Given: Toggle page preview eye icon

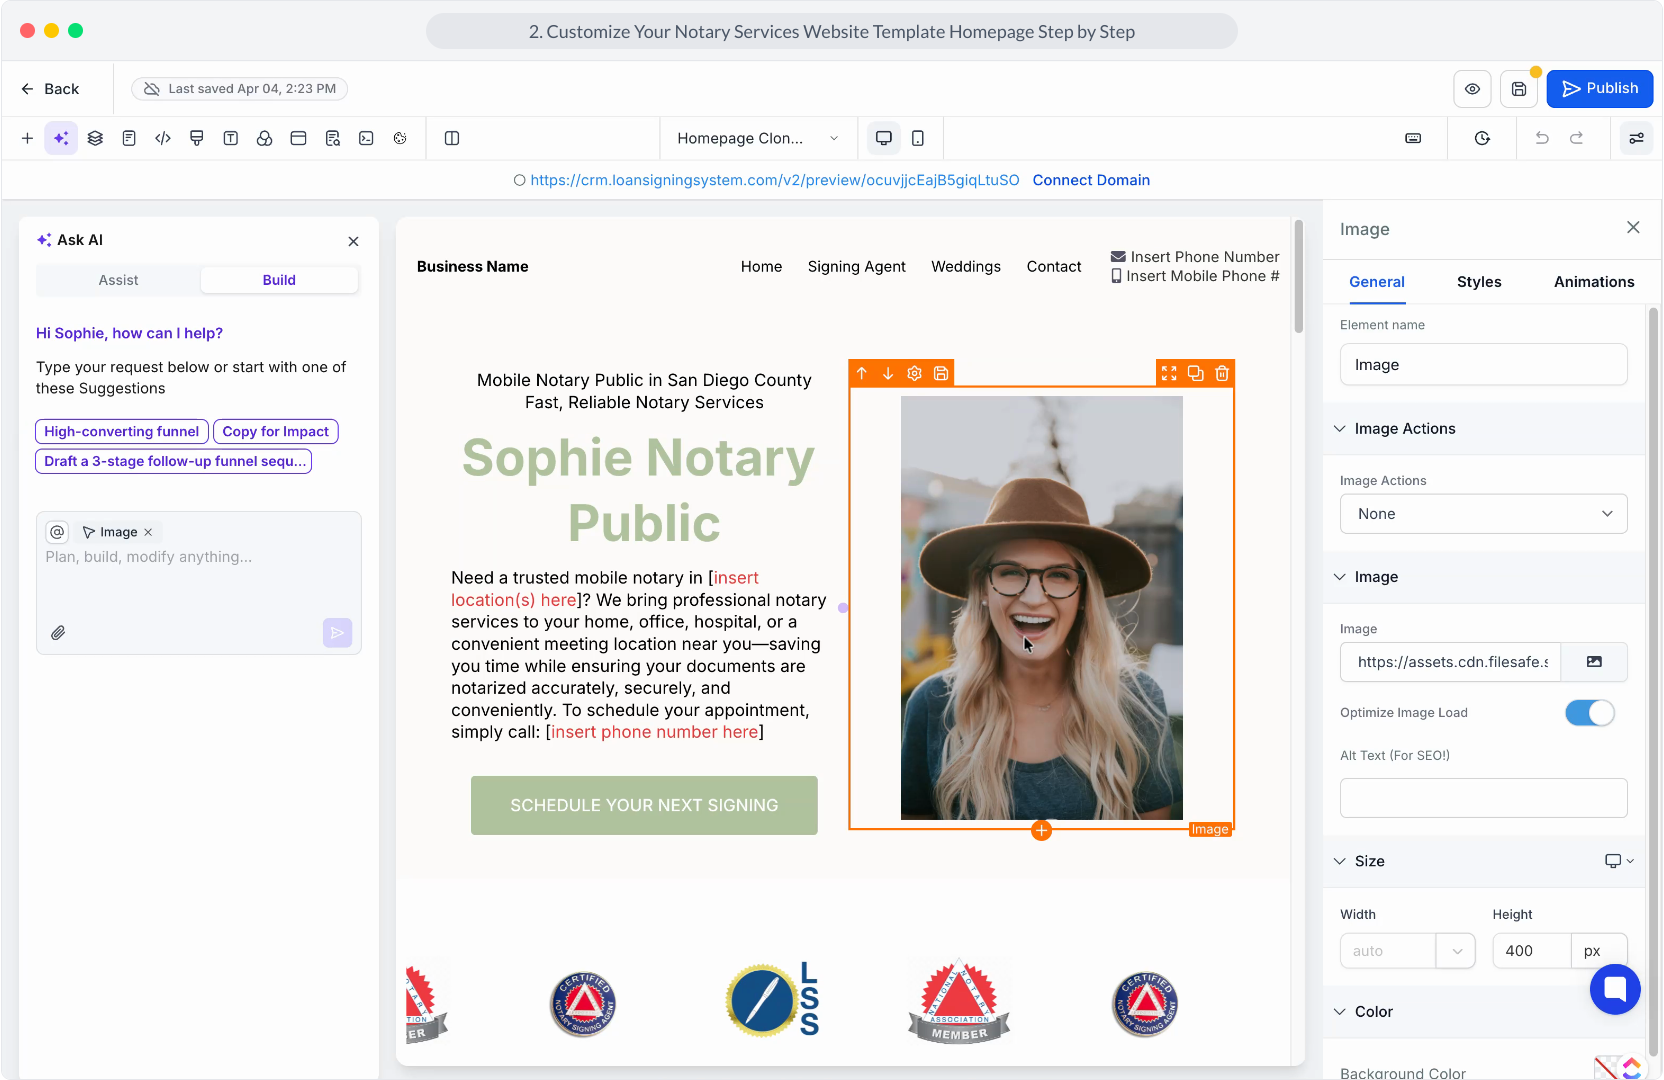Looking at the screenshot, I should pyautogui.click(x=1472, y=89).
